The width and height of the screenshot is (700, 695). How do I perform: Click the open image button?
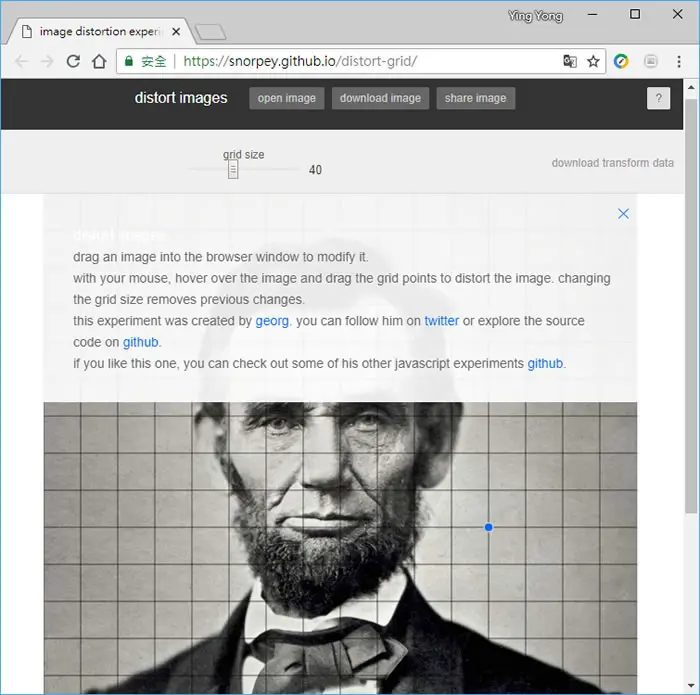tap(287, 98)
